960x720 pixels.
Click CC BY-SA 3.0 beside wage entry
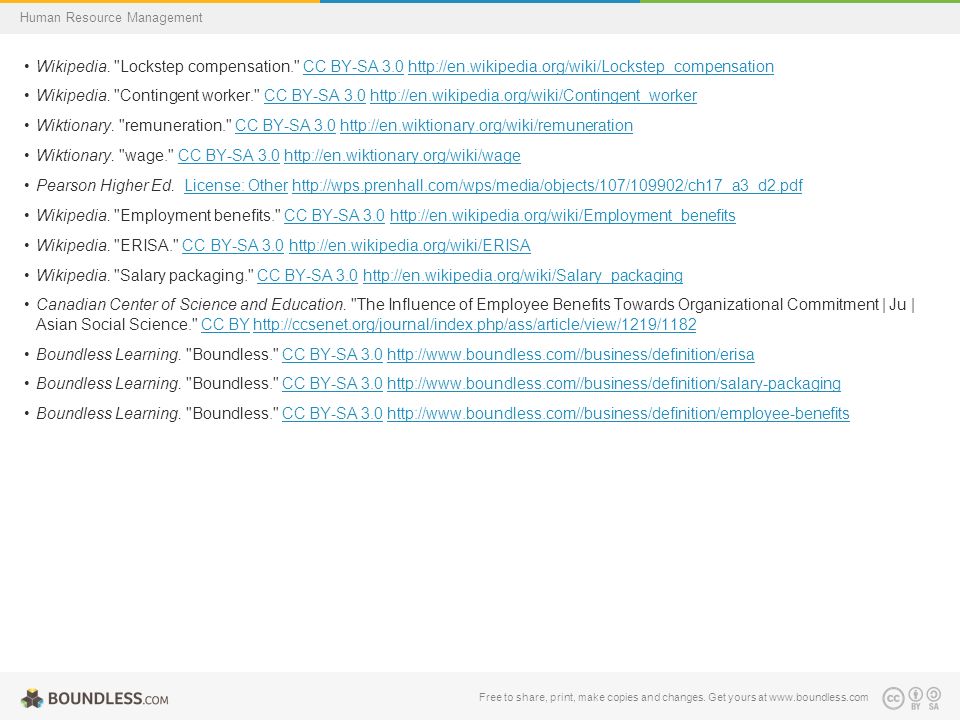coord(229,156)
